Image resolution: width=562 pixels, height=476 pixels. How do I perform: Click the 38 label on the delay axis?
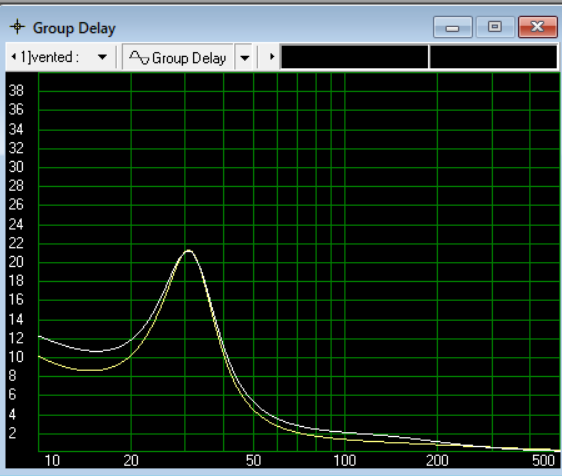[16, 90]
